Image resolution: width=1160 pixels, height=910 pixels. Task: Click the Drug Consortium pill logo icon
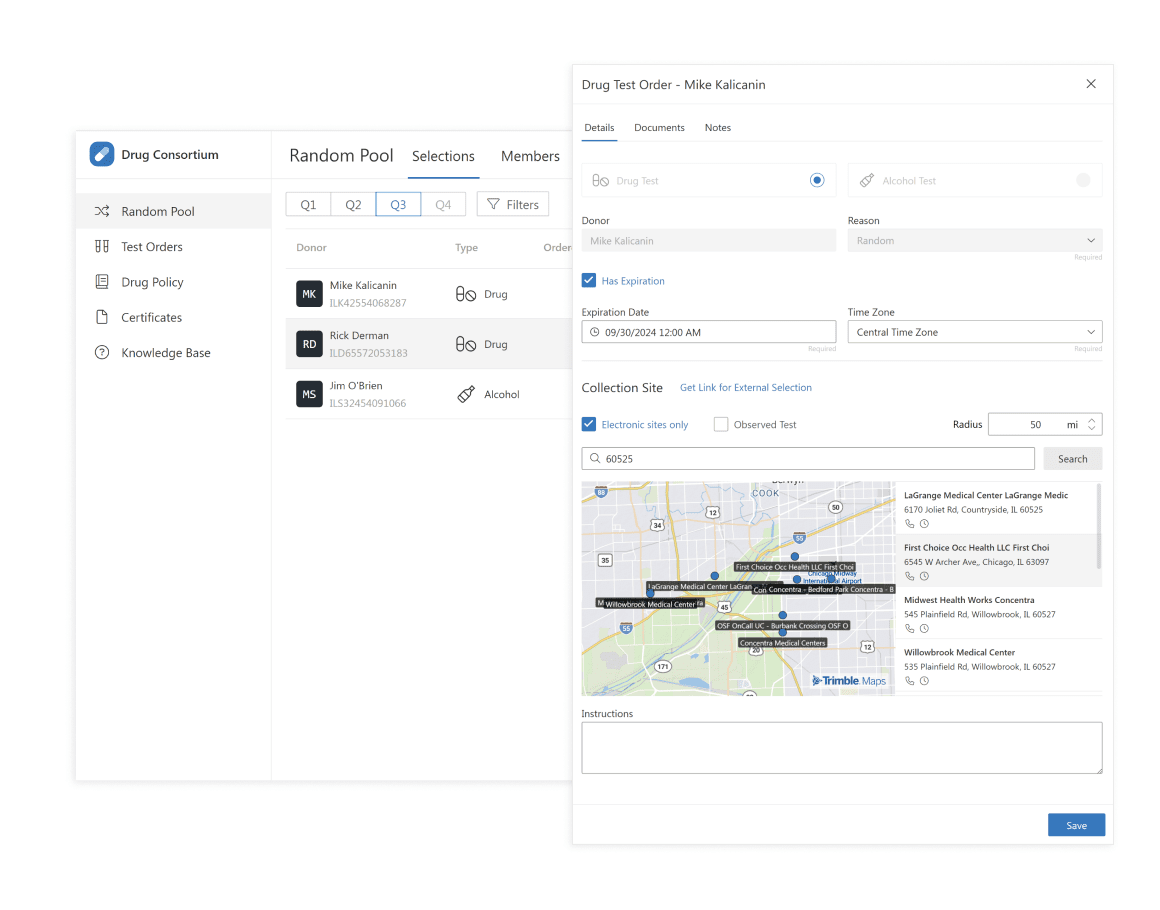click(x=101, y=154)
